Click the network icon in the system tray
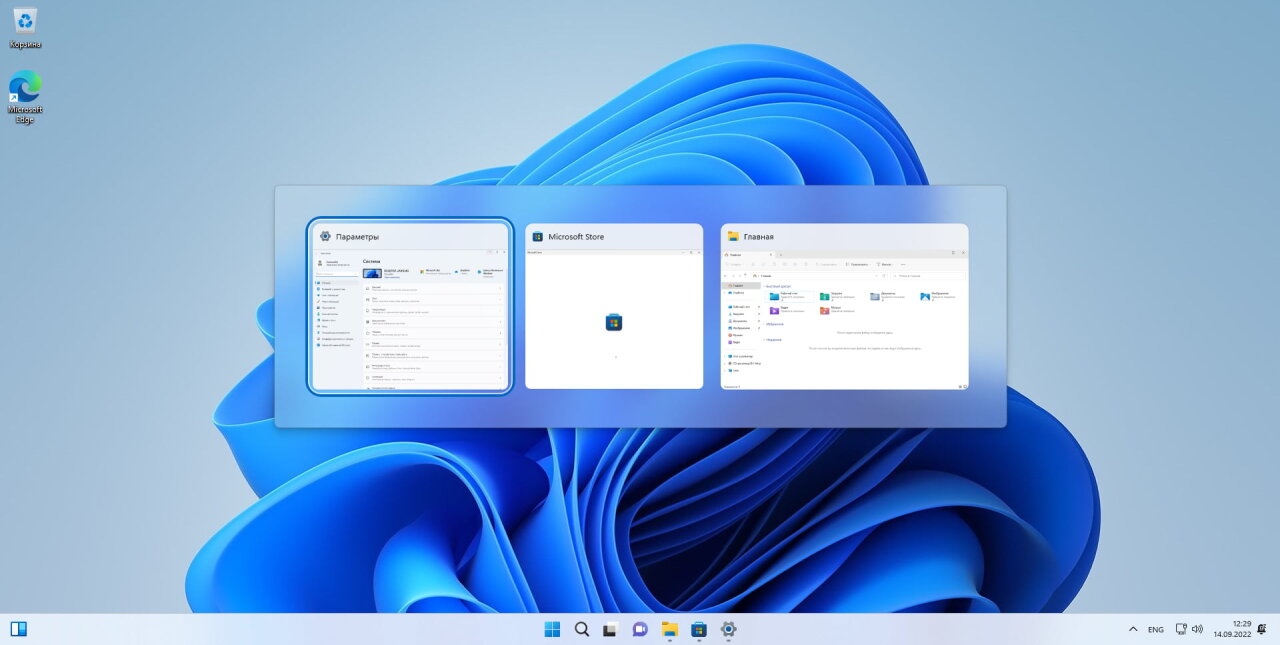The image size is (1280, 645). point(1180,629)
